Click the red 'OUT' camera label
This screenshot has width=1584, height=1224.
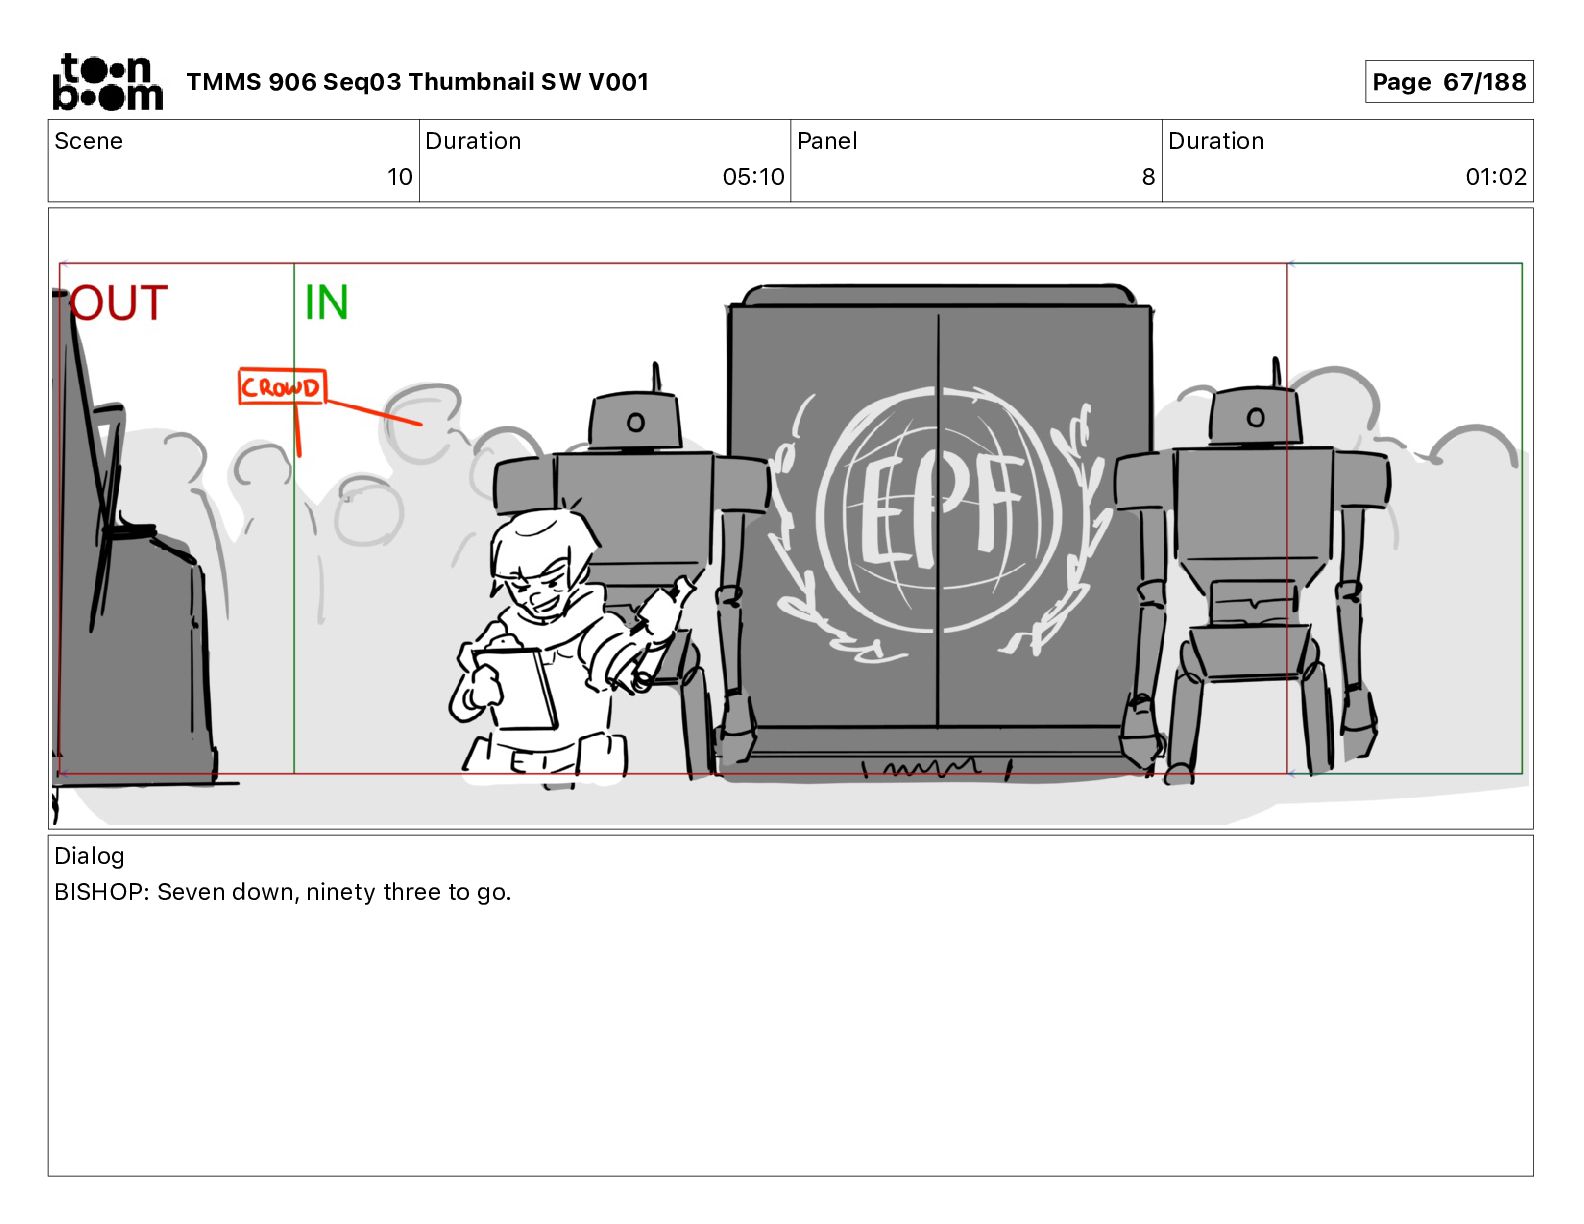118,303
